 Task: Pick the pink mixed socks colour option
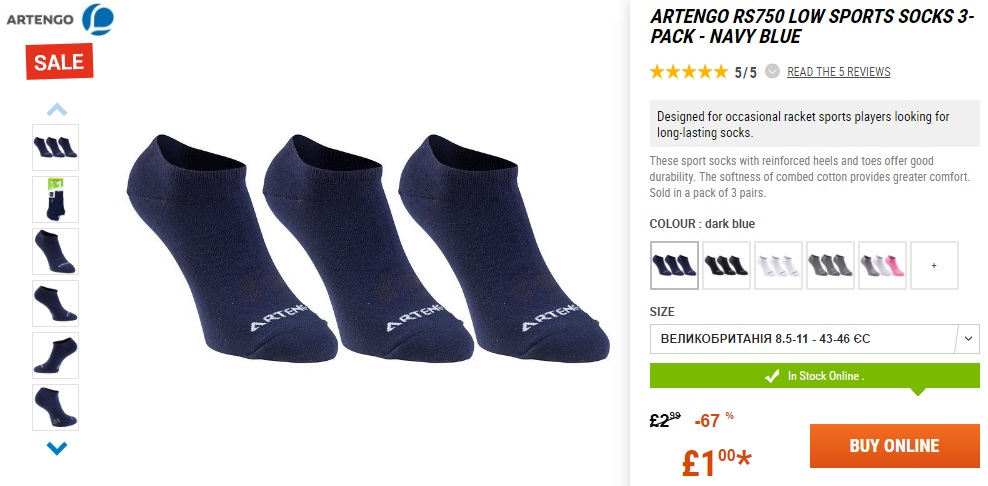(882, 266)
